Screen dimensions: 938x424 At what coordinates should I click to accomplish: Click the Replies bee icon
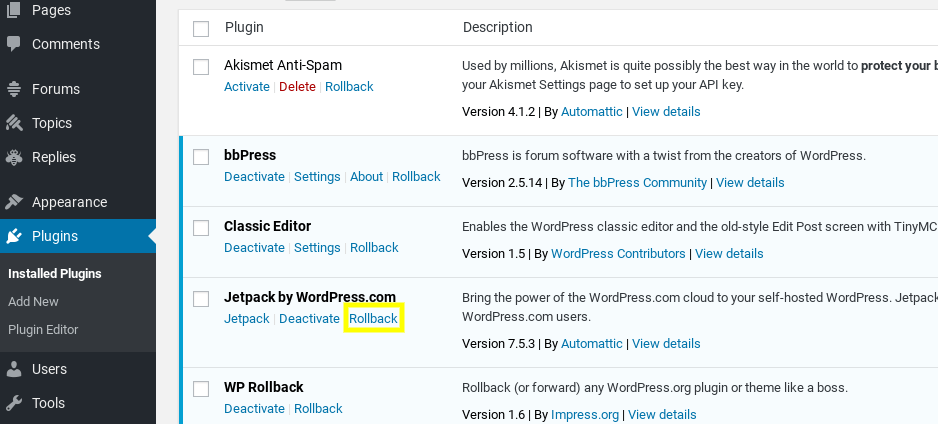13,157
